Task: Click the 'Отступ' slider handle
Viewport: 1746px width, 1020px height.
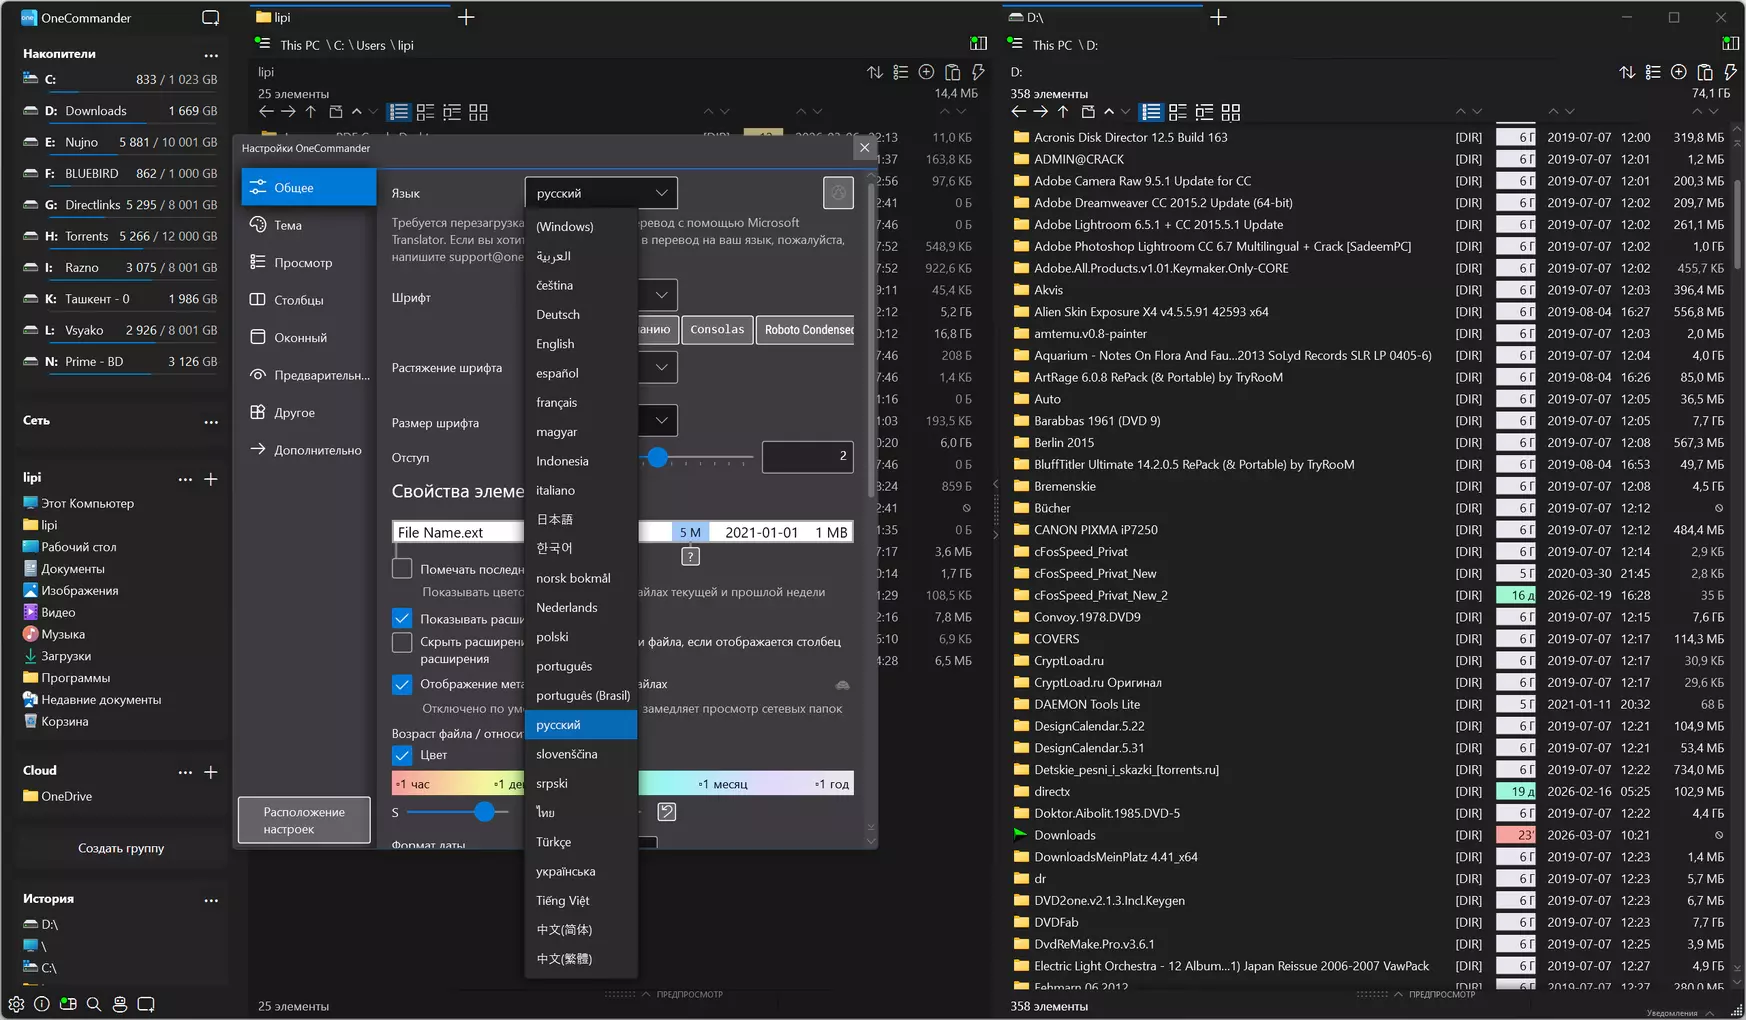Action: 657,457
